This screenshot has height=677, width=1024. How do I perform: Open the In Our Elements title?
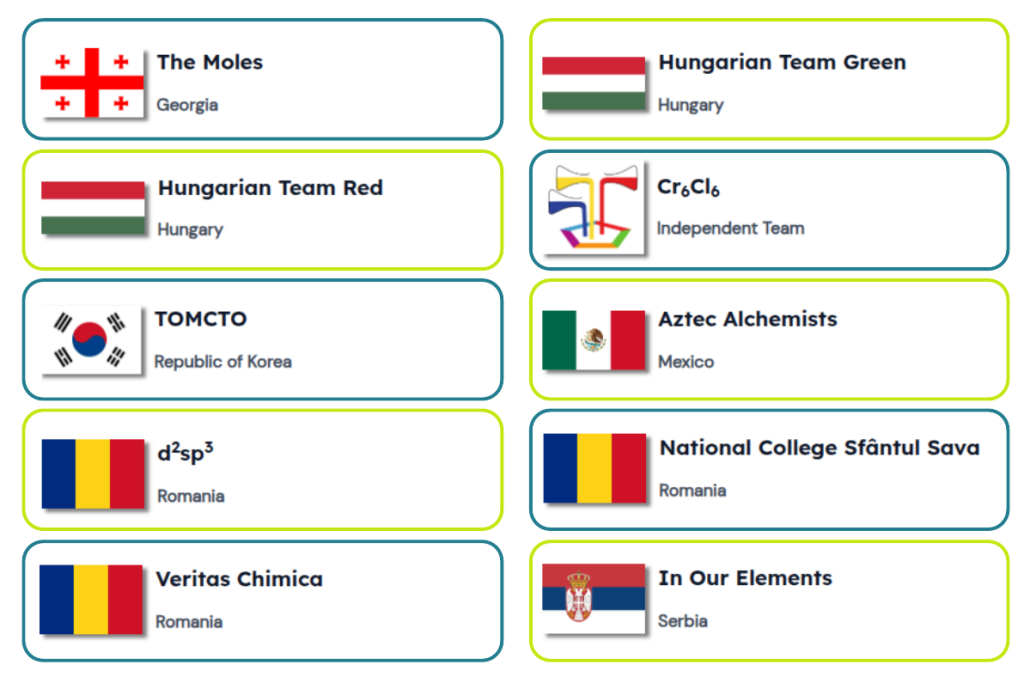click(x=745, y=578)
